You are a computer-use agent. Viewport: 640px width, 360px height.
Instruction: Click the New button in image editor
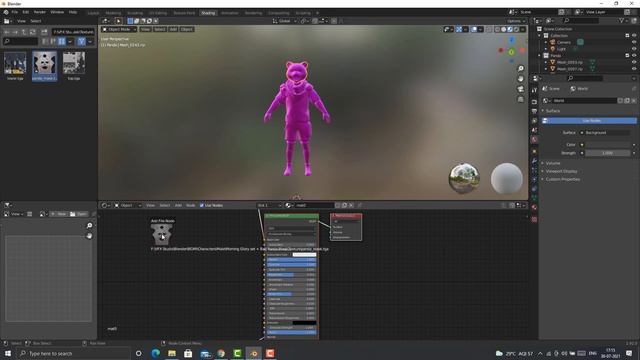(59, 214)
